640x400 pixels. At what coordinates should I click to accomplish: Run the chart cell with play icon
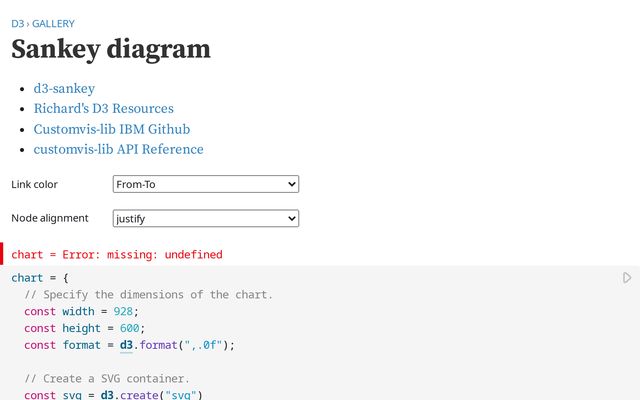(x=627, y=278)
